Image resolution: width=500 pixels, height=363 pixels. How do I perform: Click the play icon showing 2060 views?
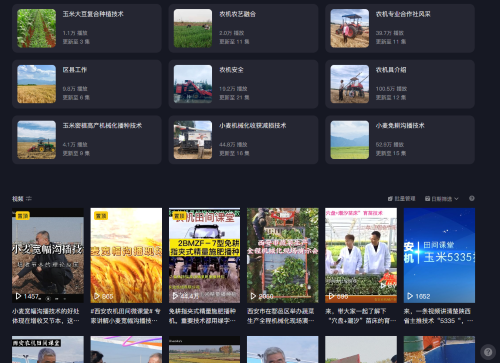(253, 296)
